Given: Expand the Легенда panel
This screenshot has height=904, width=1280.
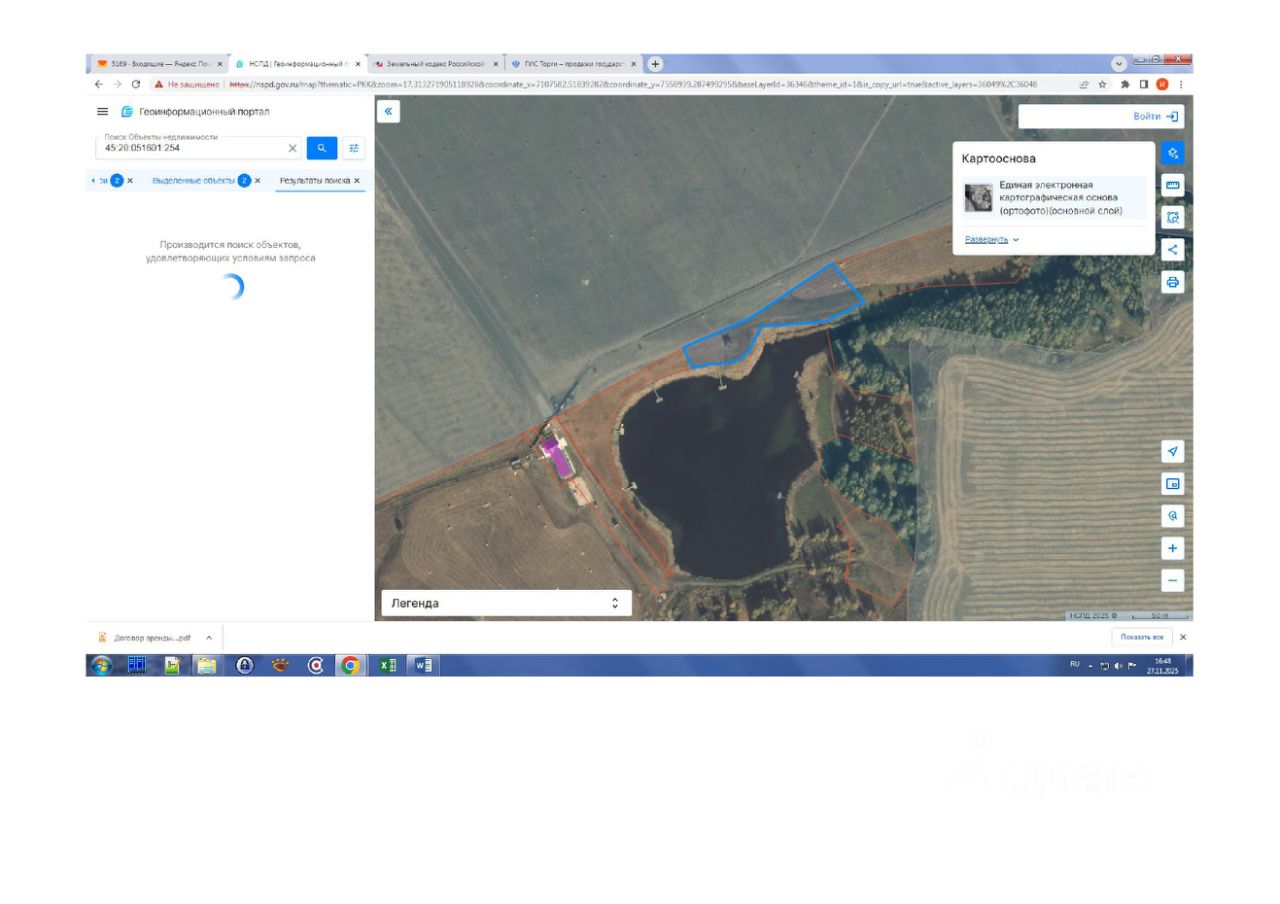Looking at the screenshot, I should click(x=507, y=603).
